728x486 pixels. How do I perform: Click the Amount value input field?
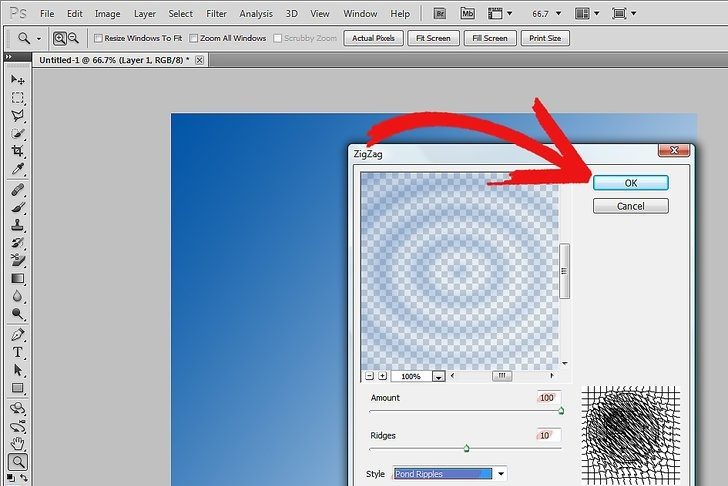(546, 398)
